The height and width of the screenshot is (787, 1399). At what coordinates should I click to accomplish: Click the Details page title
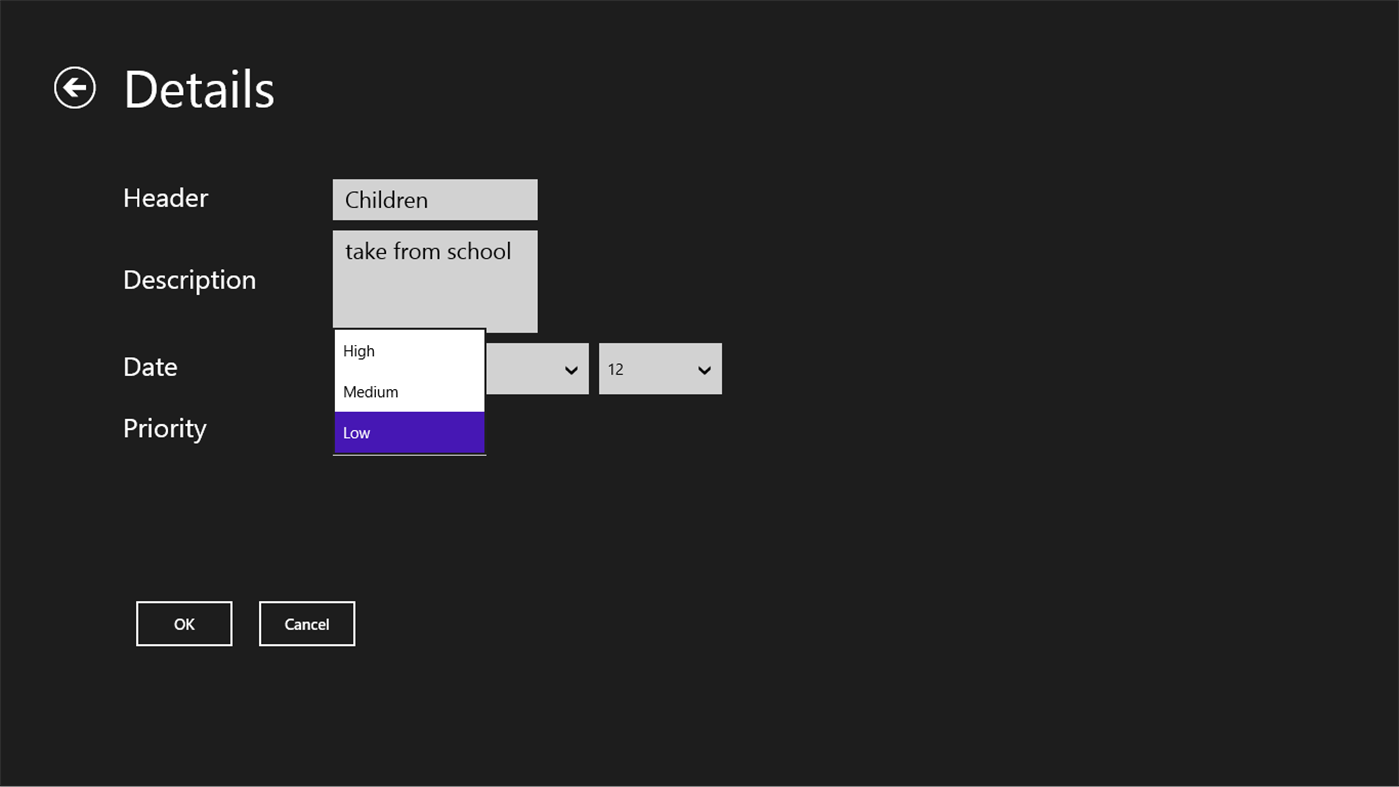[x=198, y=88]
